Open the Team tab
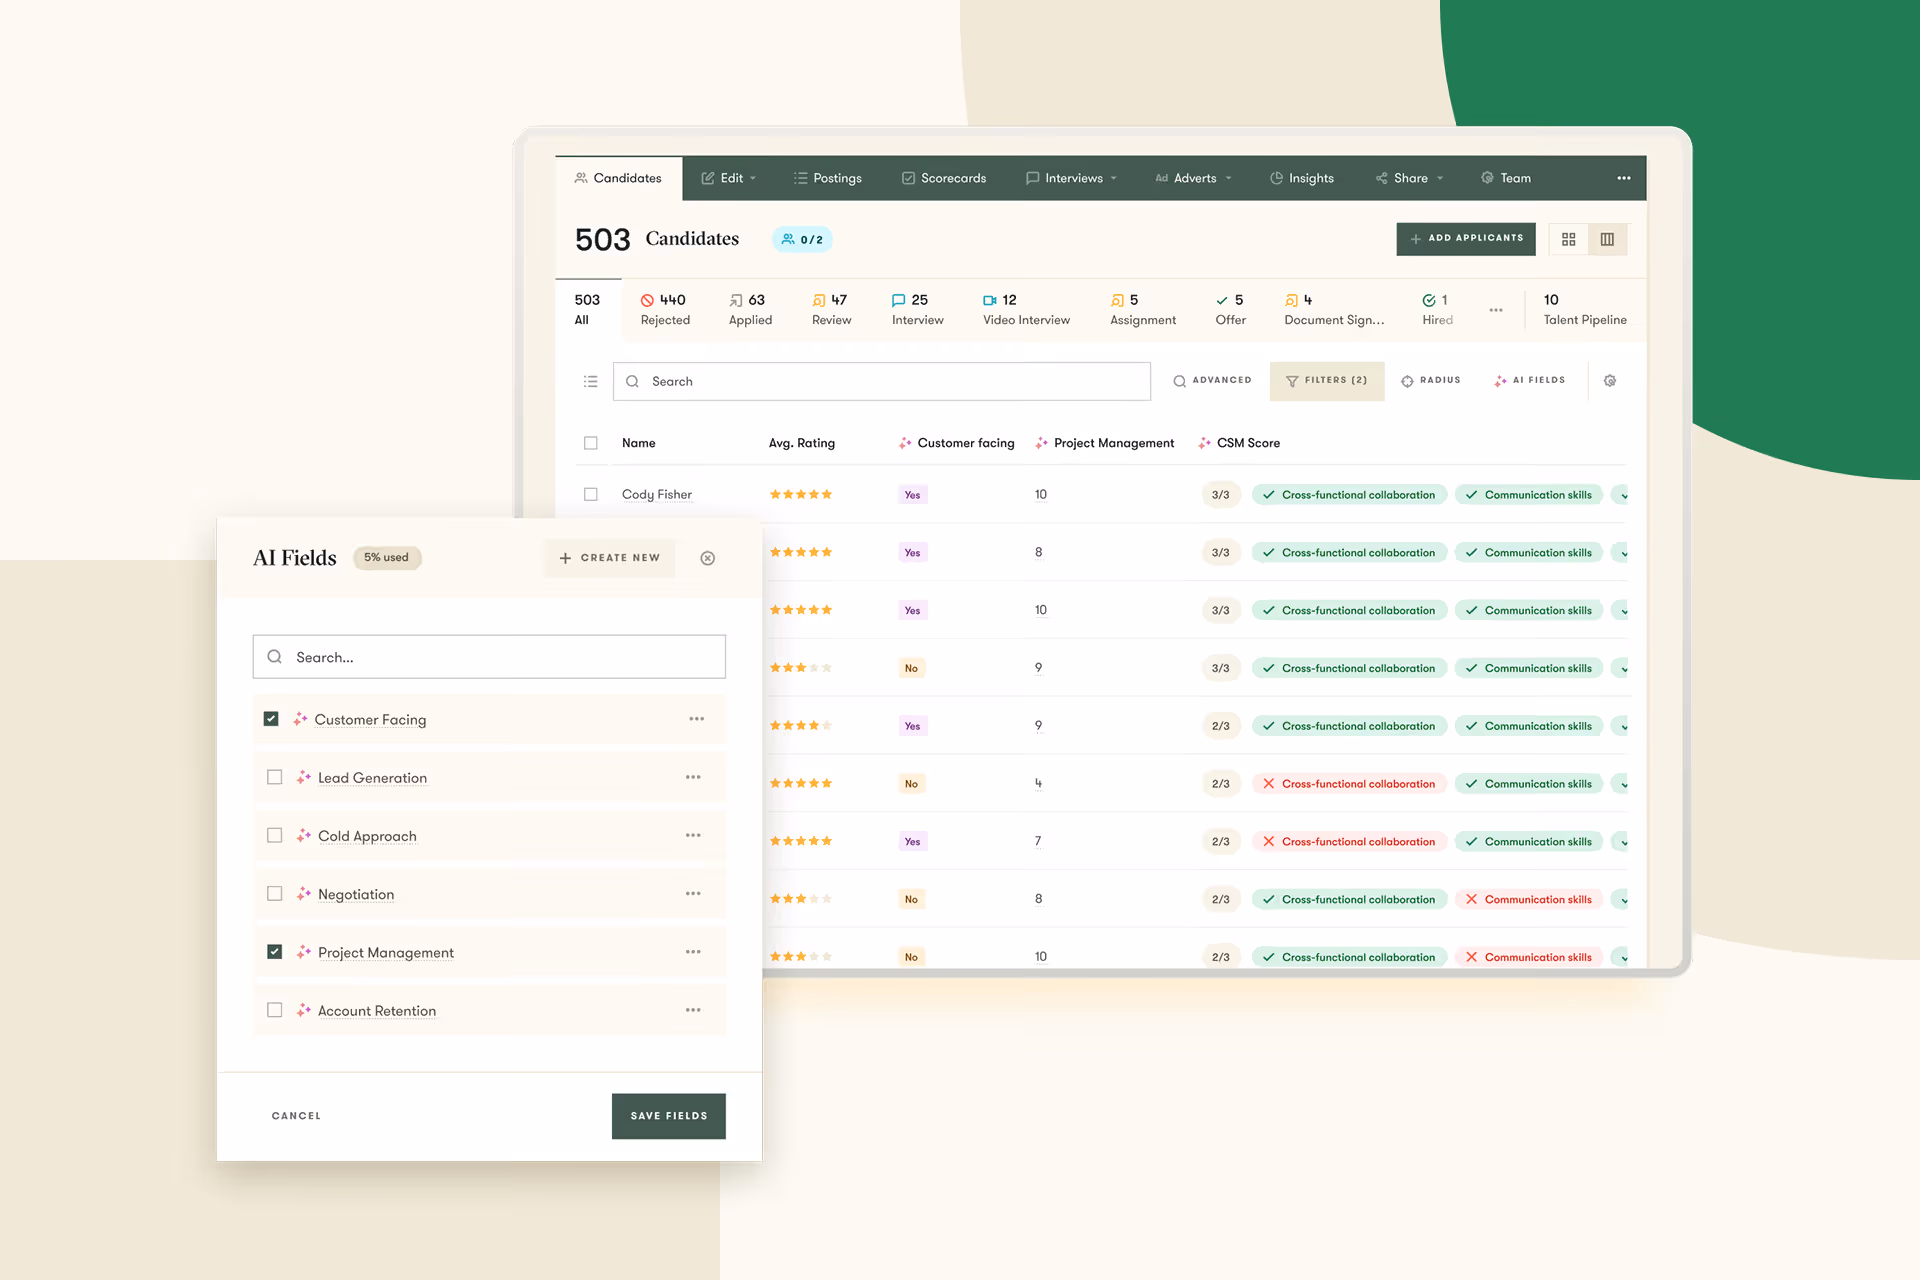 click(1506, 178)
